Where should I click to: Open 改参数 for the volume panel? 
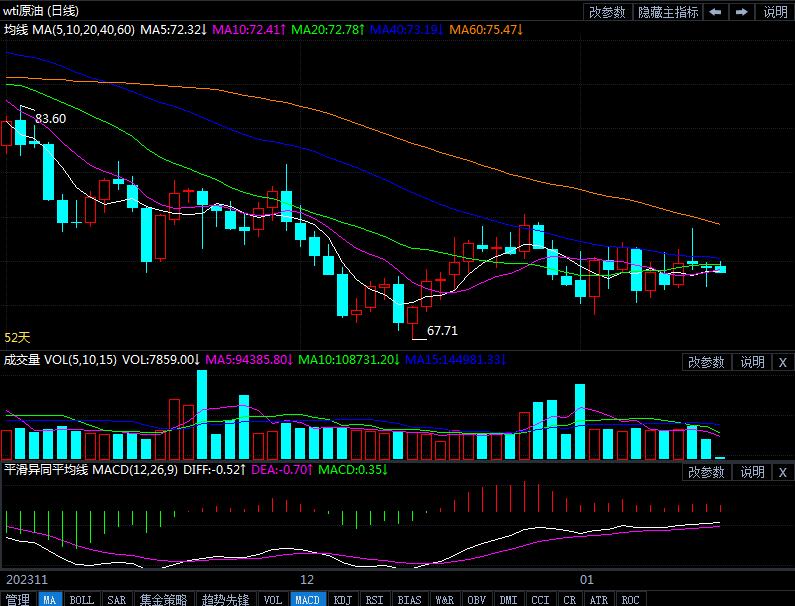pos(705,362)
